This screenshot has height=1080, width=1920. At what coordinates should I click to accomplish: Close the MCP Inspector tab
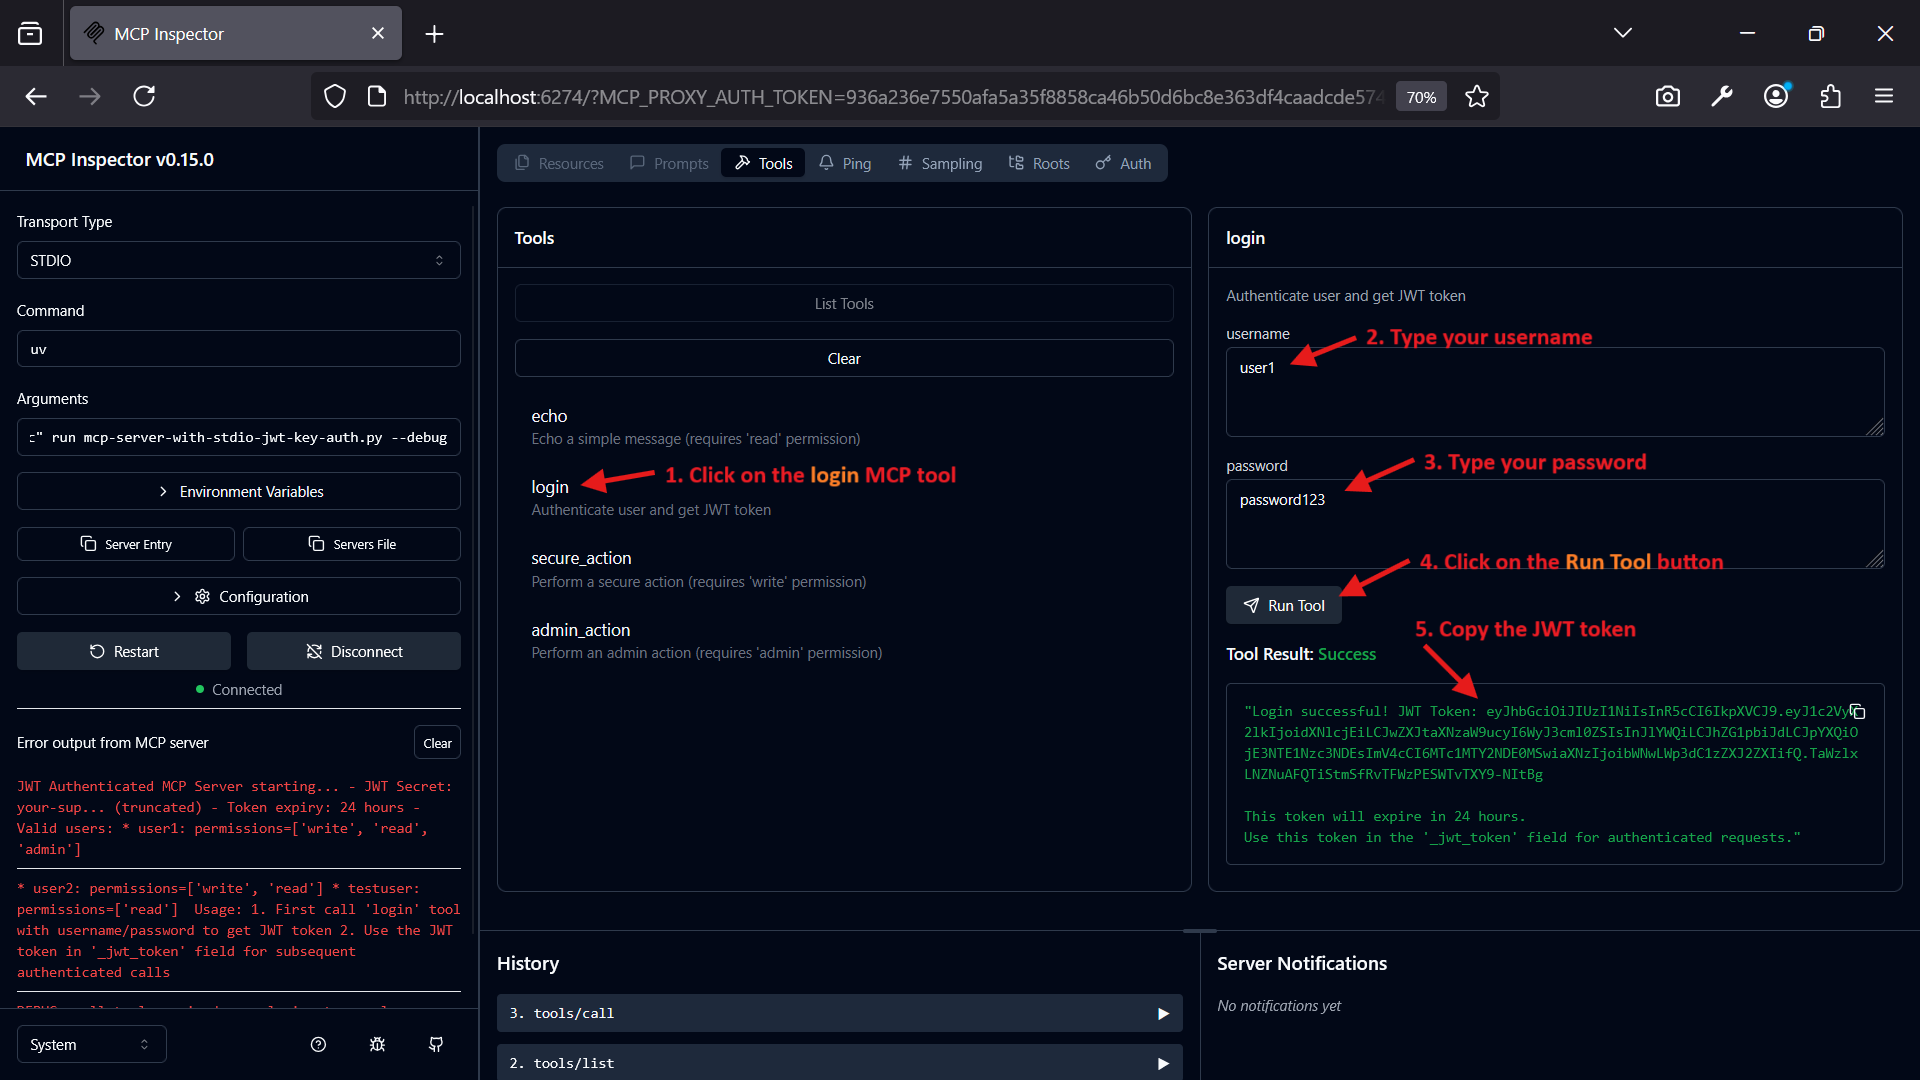378,33
